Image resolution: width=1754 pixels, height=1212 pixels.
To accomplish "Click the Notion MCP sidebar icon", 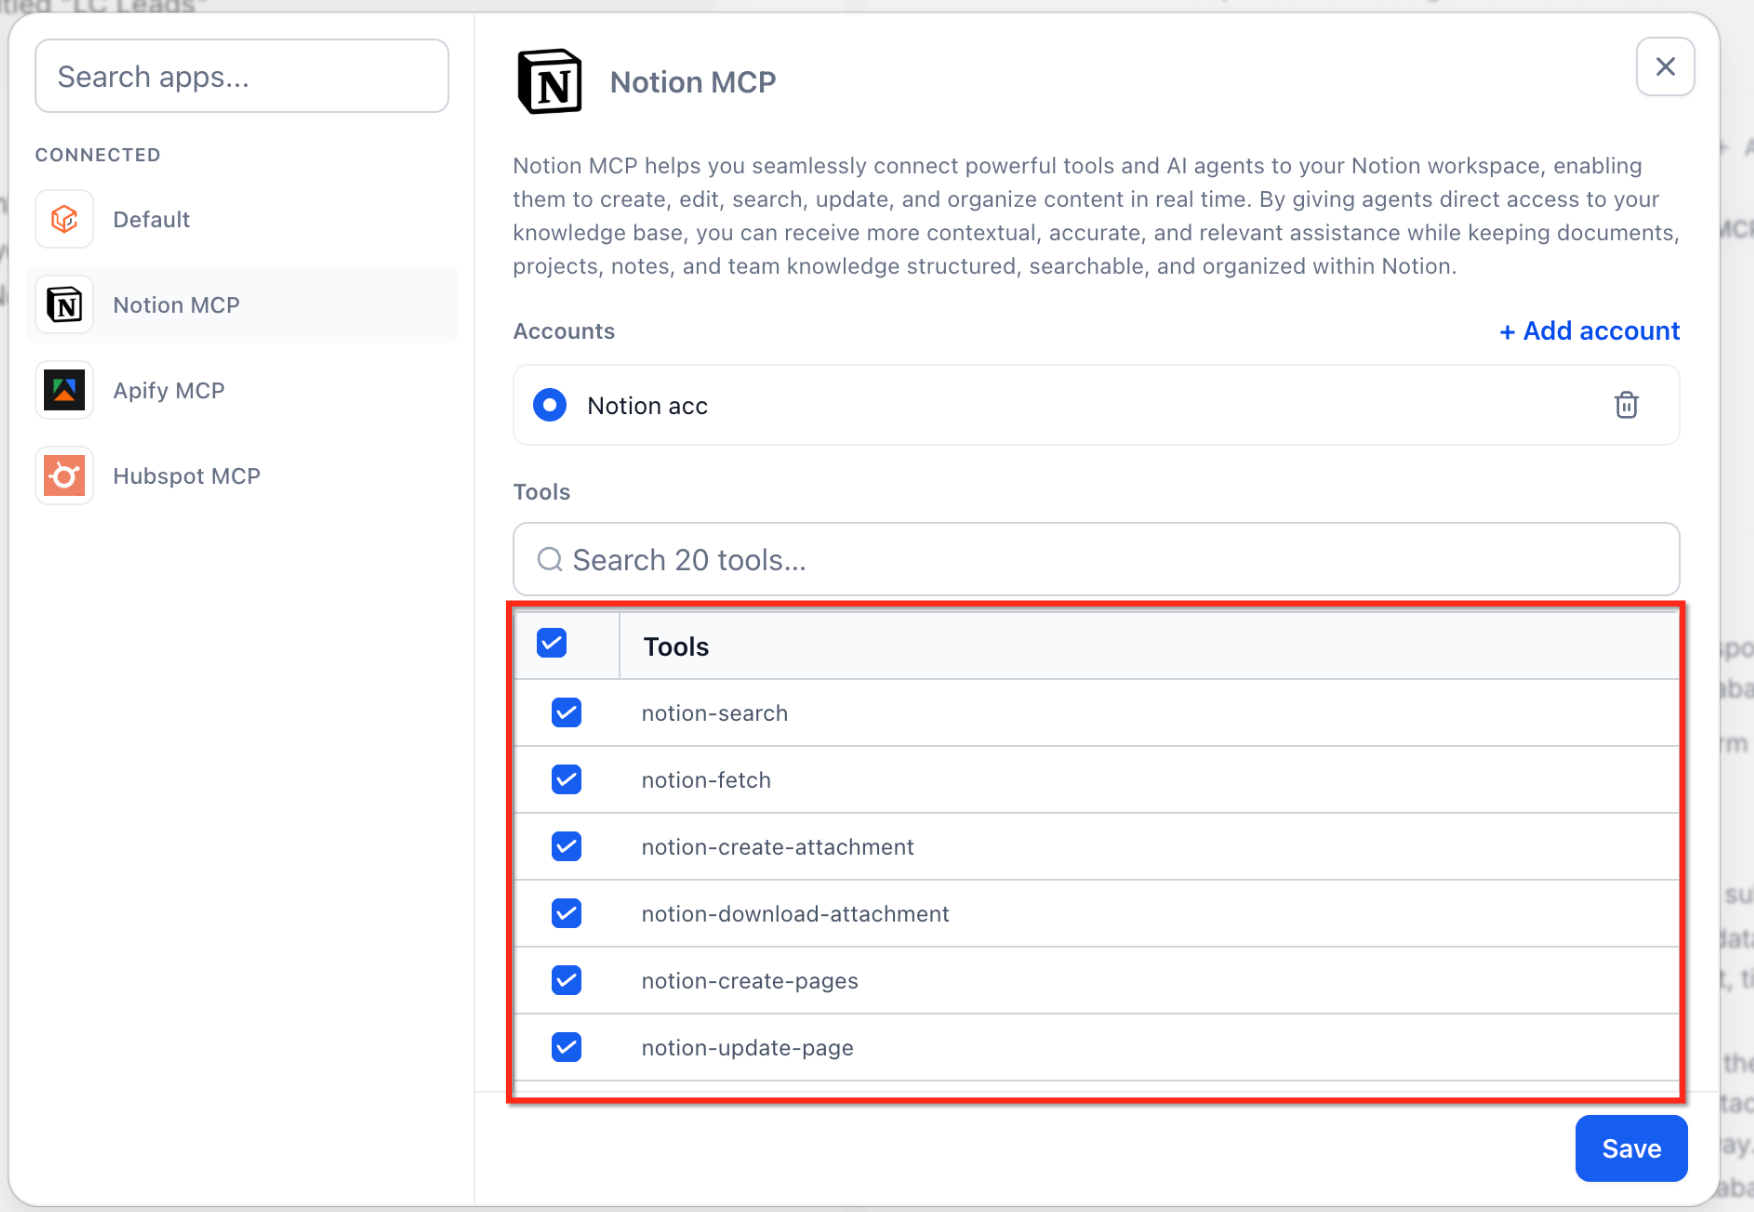I will pos(64,305).
